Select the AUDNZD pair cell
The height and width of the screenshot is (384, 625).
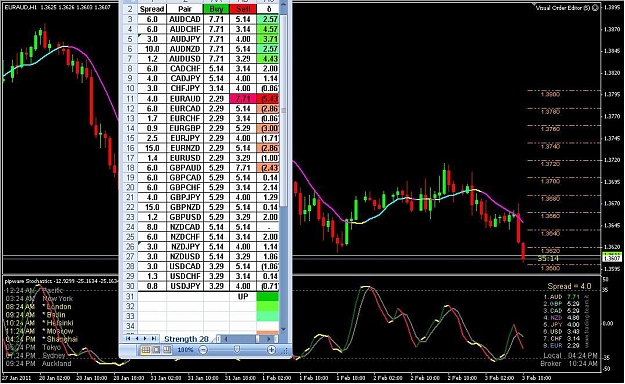185,49
